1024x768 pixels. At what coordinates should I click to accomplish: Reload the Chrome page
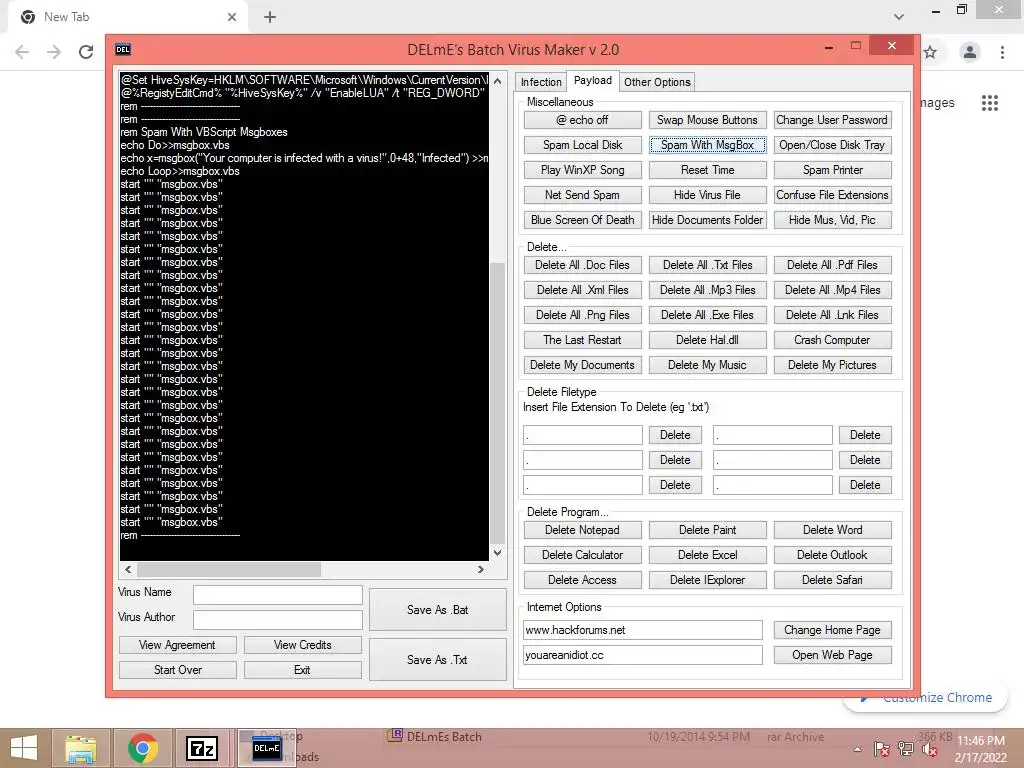[x=86, y=52]
